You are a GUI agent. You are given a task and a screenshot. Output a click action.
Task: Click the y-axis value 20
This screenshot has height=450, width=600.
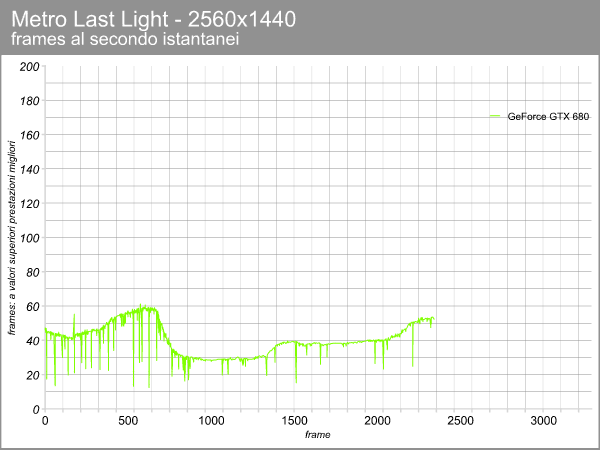pyautogui.click(x=33, y=375)
